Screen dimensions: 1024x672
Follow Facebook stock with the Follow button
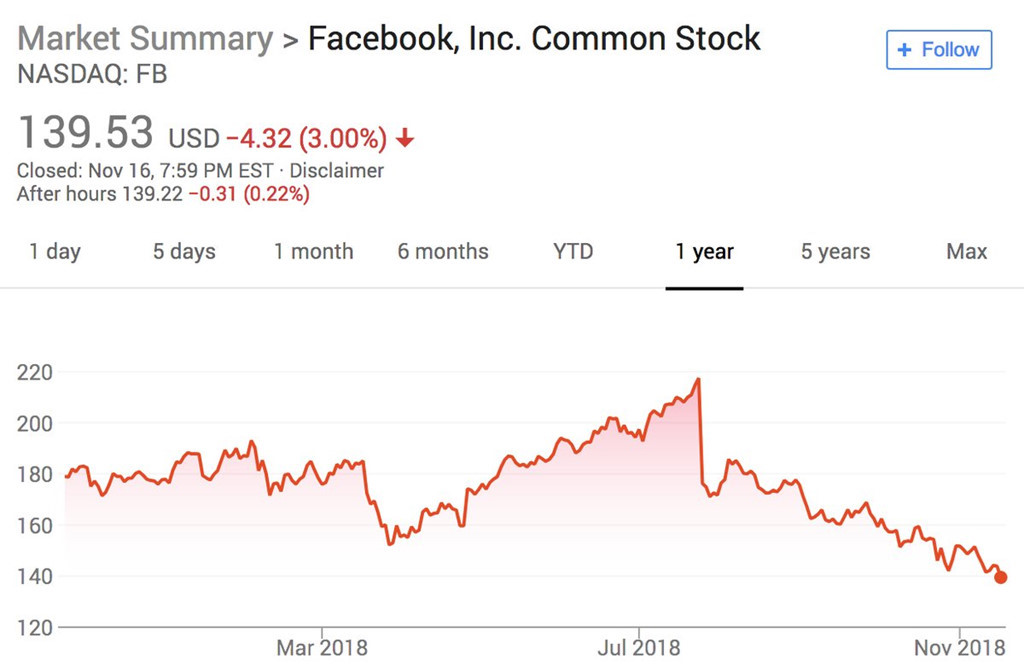click(x=938, y=50)
